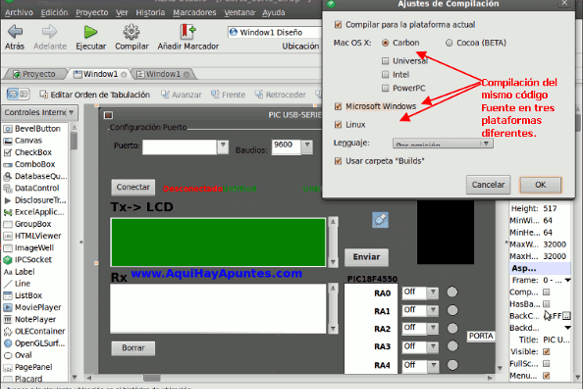Select CheckBox control in list
The width and height of the screenshot is (583, 389).
pos(28,152)
